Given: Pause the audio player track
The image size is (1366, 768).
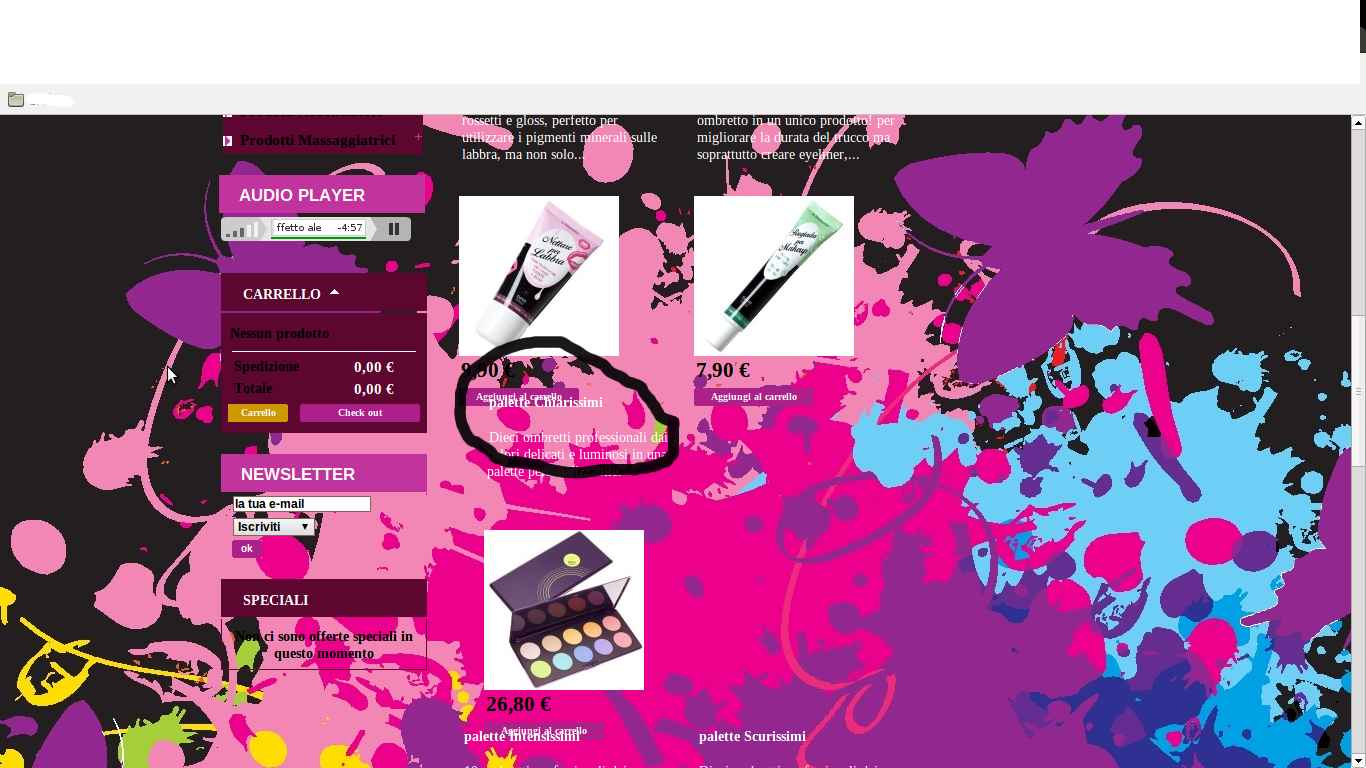Looking at the screenshot, I should tap(394, 229).
